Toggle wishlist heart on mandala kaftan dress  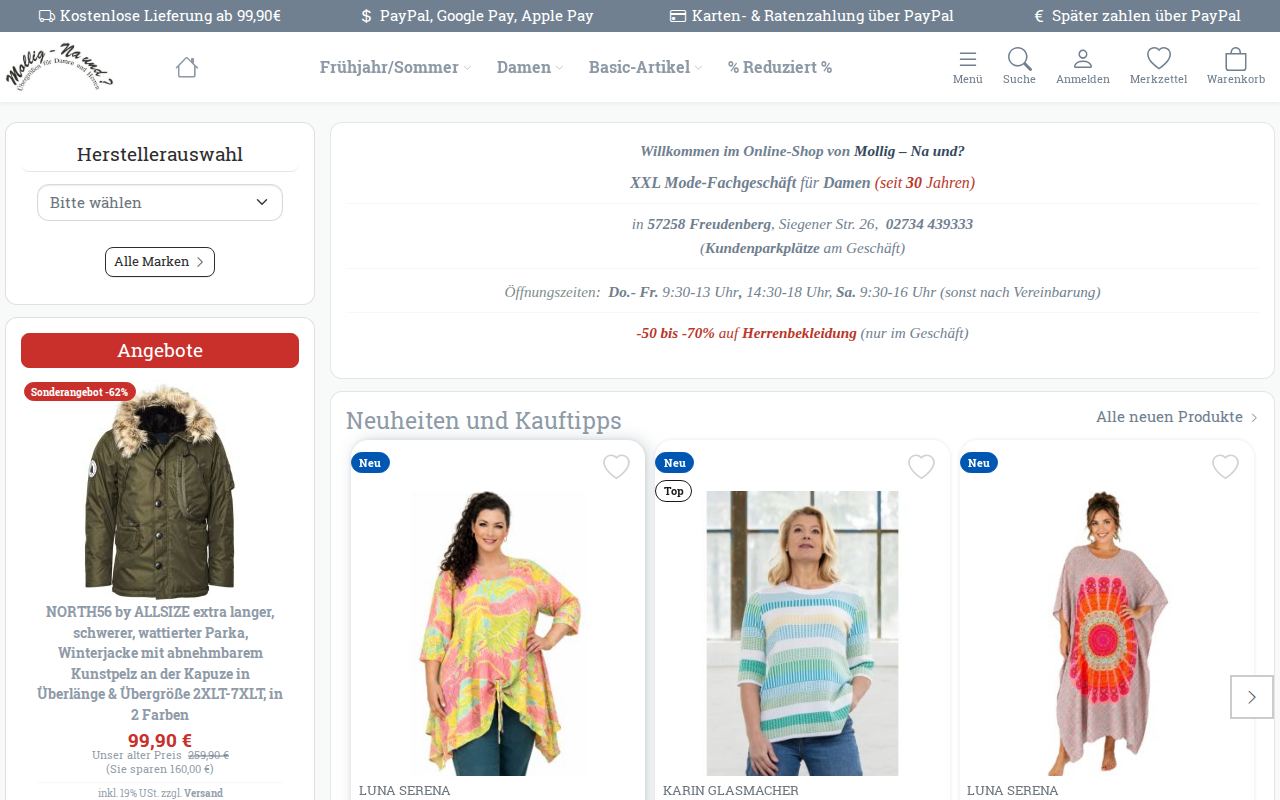1225,466
